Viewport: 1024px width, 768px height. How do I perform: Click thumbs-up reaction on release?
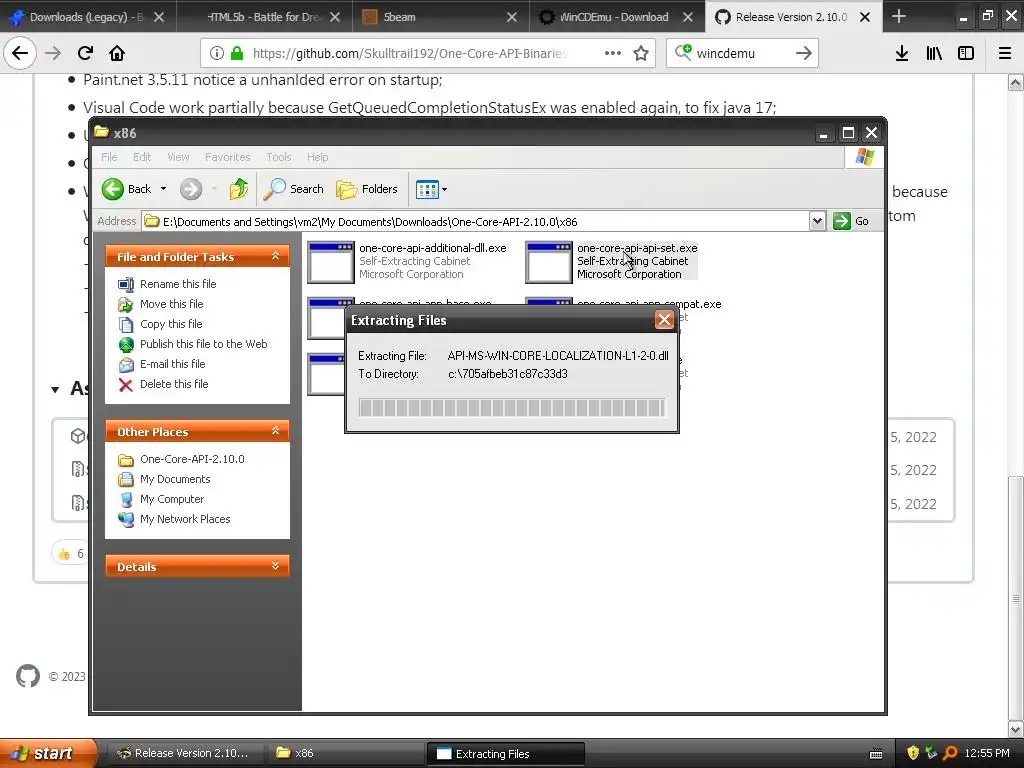70,554
